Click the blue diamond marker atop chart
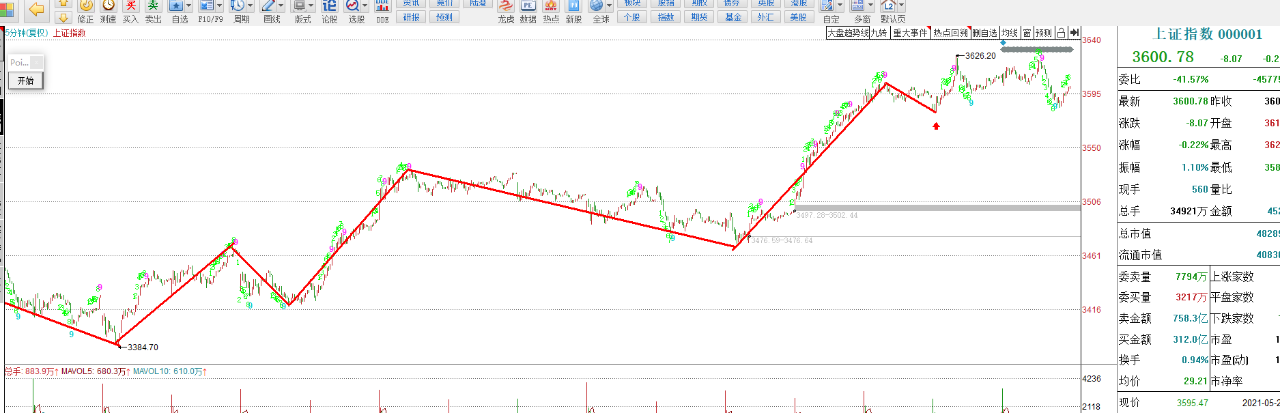1280x413 pixels. (x=1003, y=42)
